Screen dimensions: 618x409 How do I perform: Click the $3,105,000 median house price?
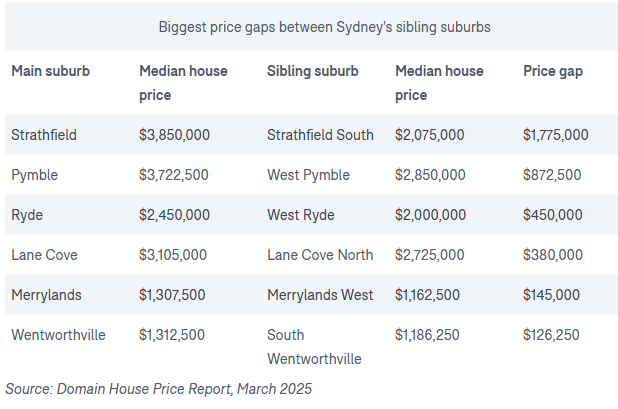pyautogui.click(x=173, y=255)
